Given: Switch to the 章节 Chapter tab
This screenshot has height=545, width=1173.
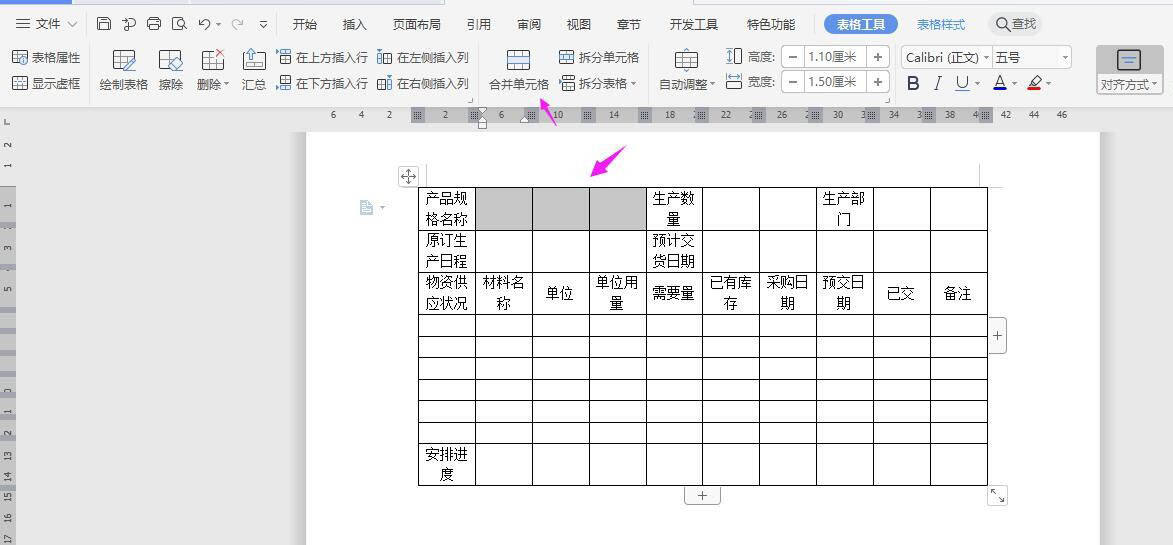Looking at the screenshot, I should click(628, 24).
